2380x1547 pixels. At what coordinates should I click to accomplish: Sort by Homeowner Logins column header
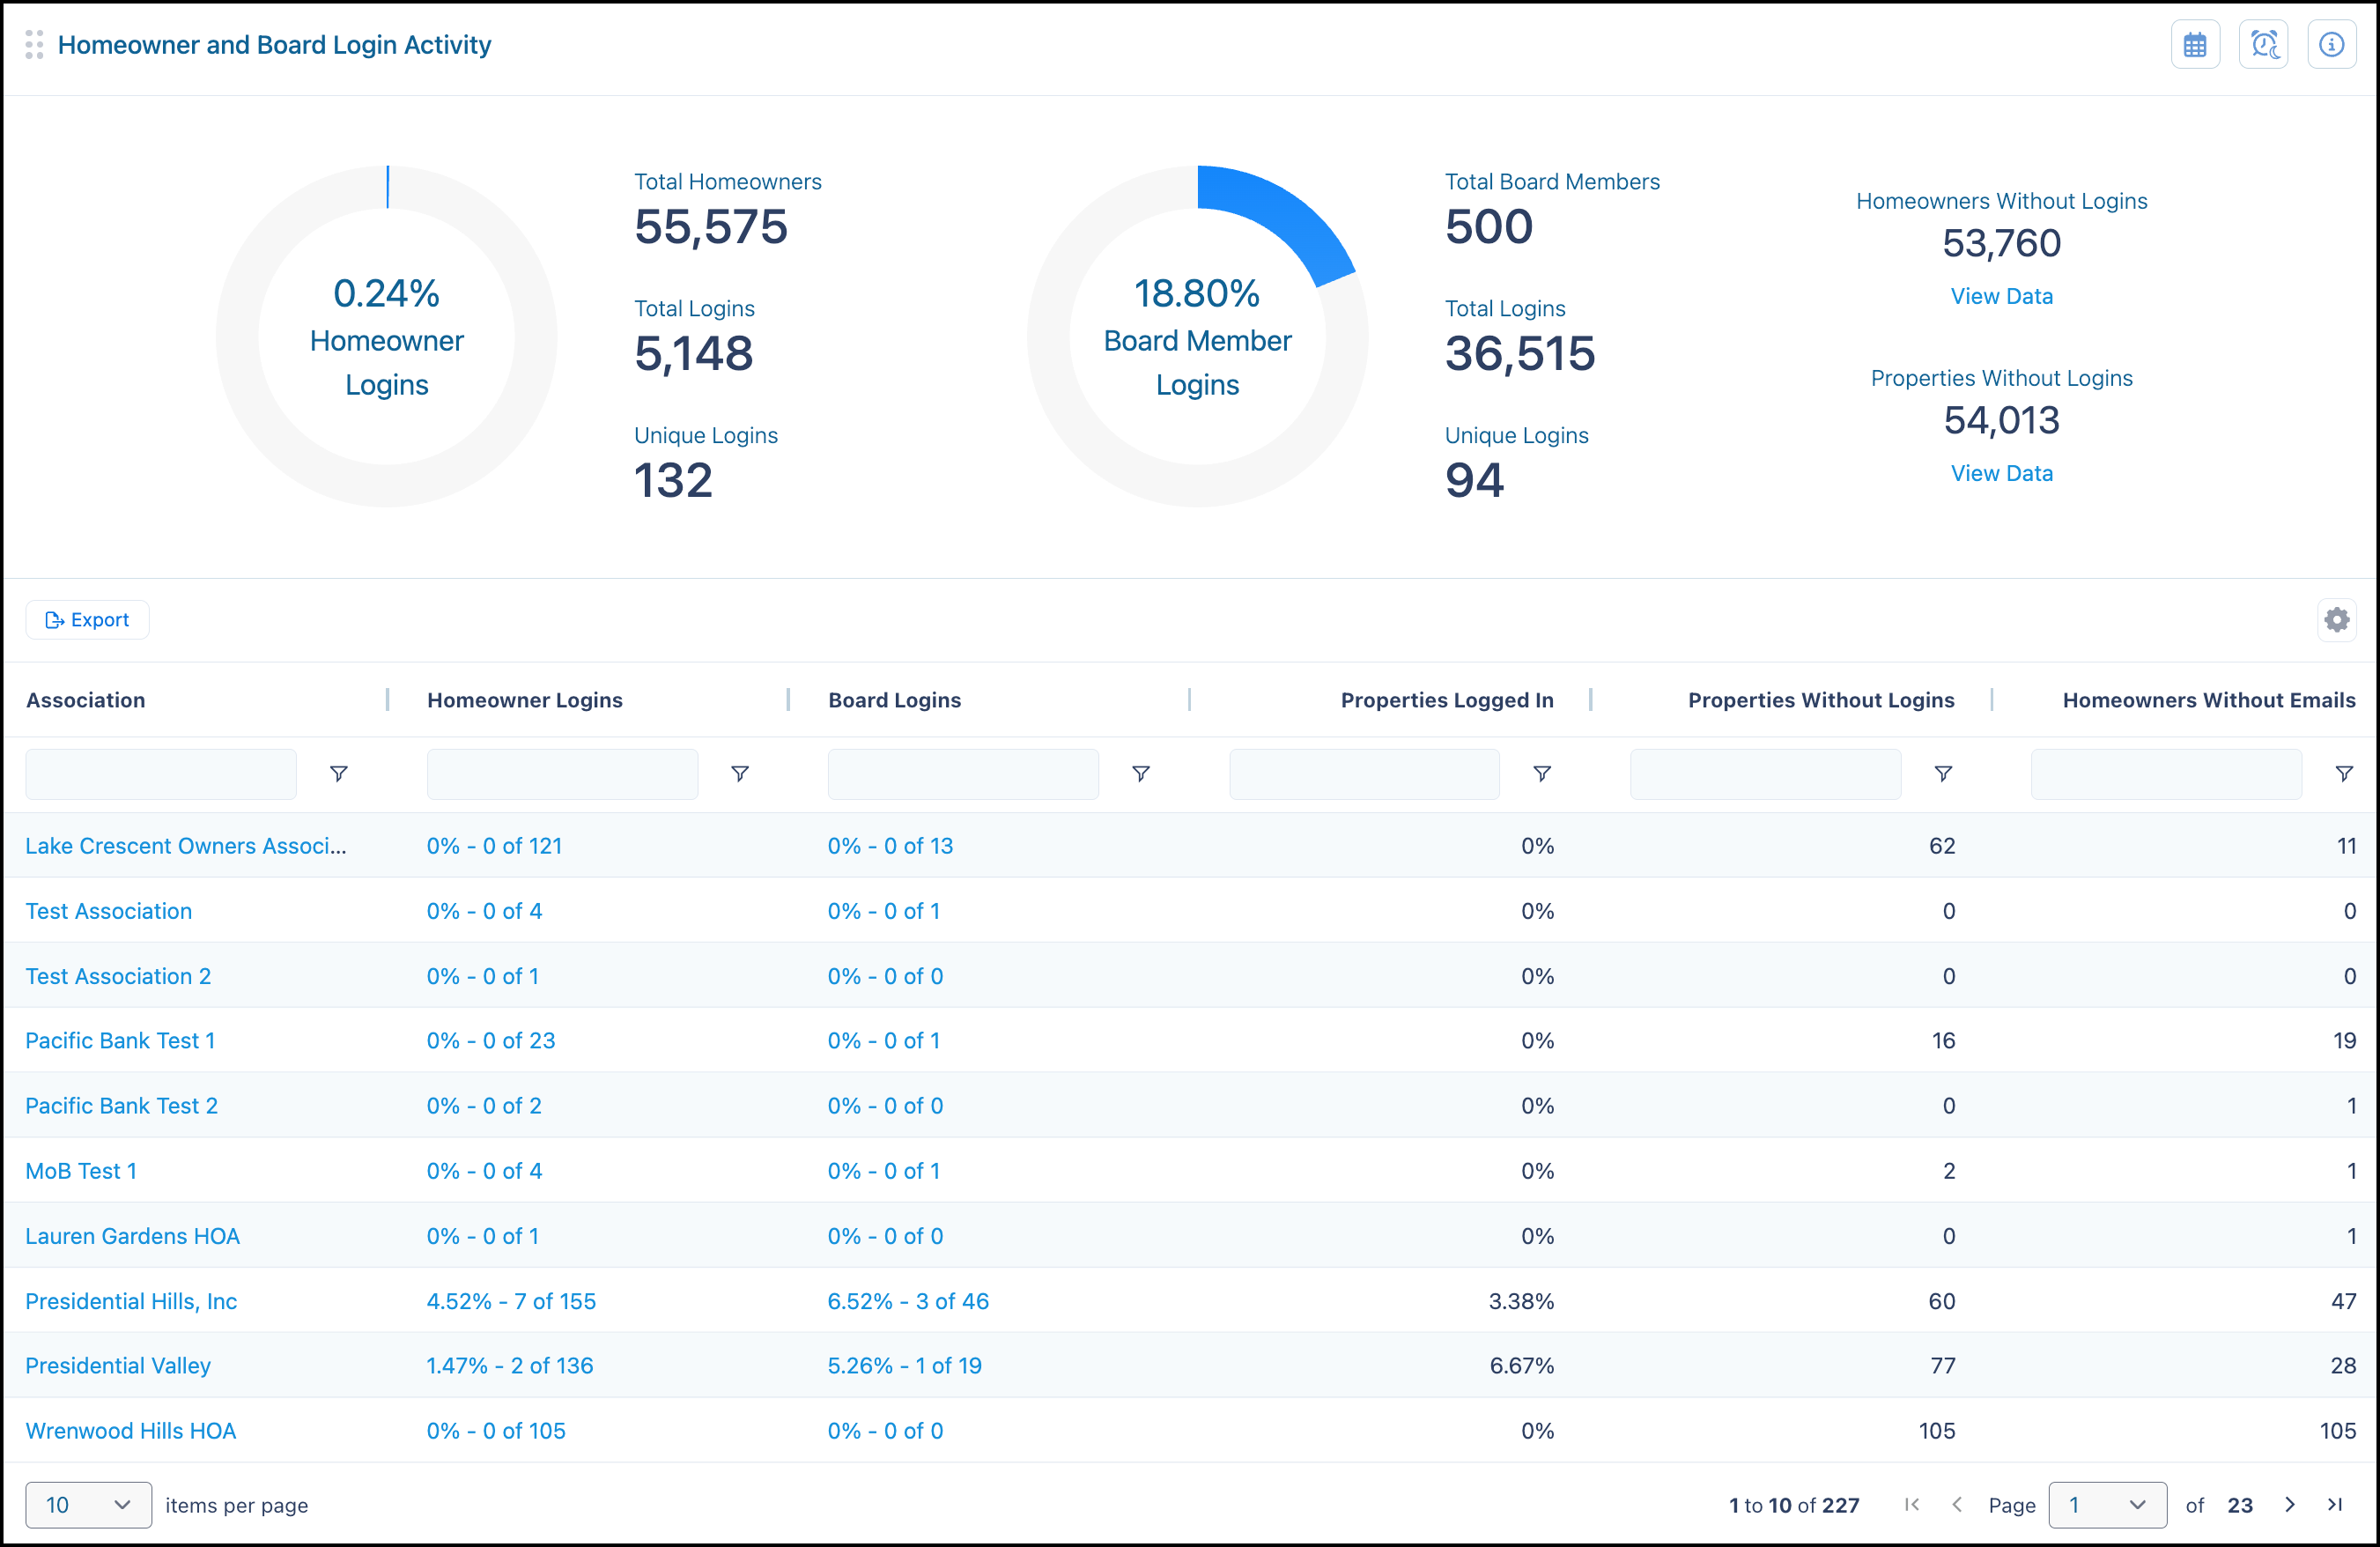[525, 700]
